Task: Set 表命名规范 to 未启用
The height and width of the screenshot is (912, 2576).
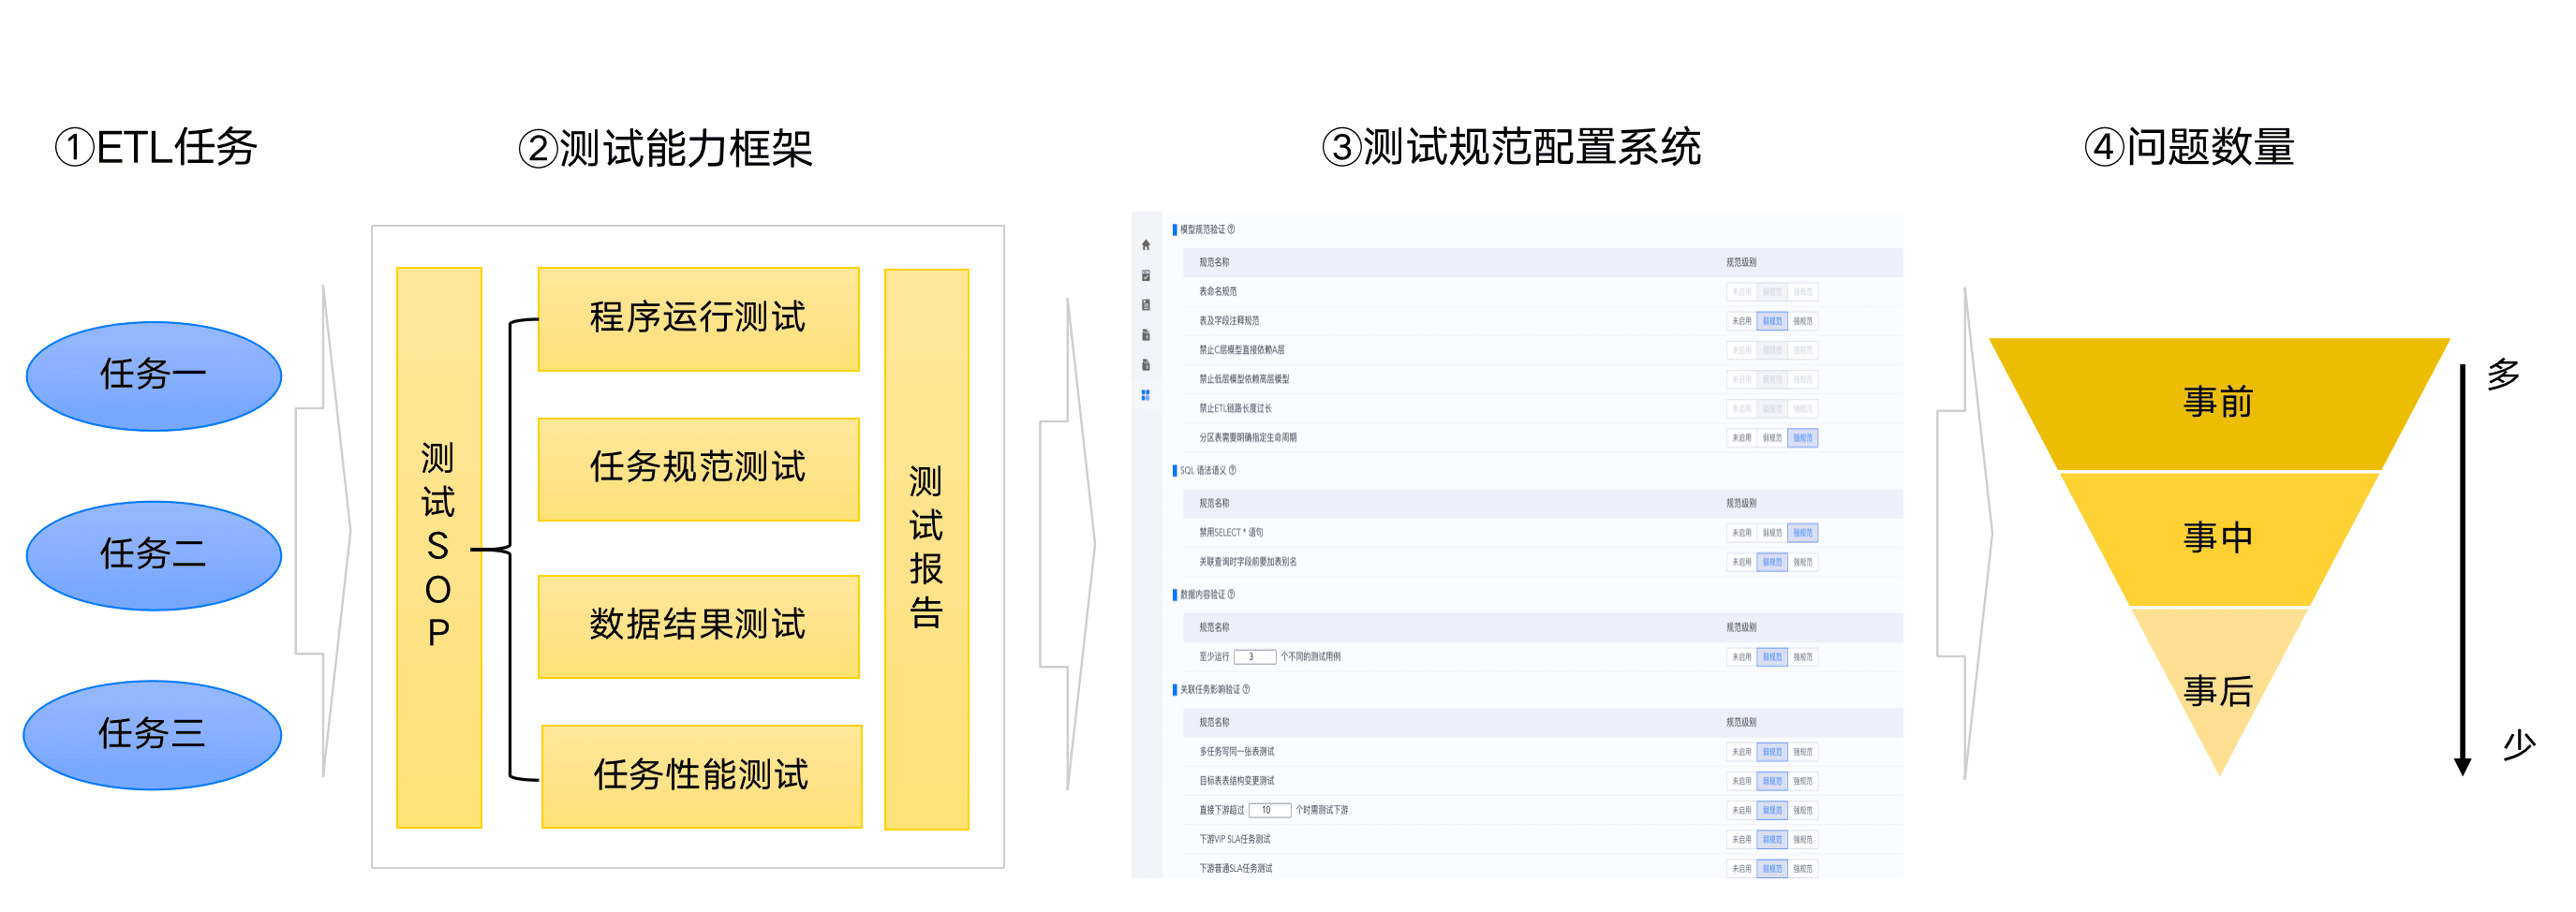Action: [x=1741, y=292]
